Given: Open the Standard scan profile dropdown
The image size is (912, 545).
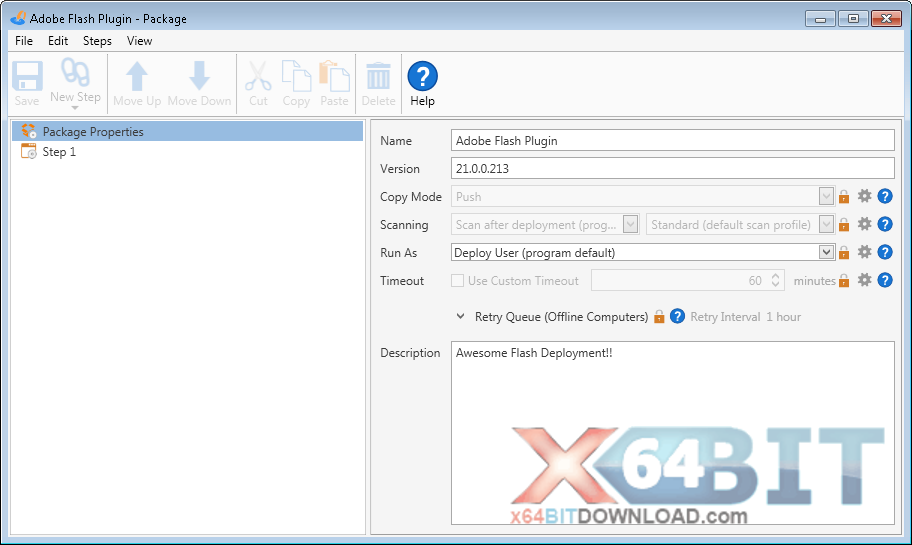Looking at the screenshot, I should point(826,225).
